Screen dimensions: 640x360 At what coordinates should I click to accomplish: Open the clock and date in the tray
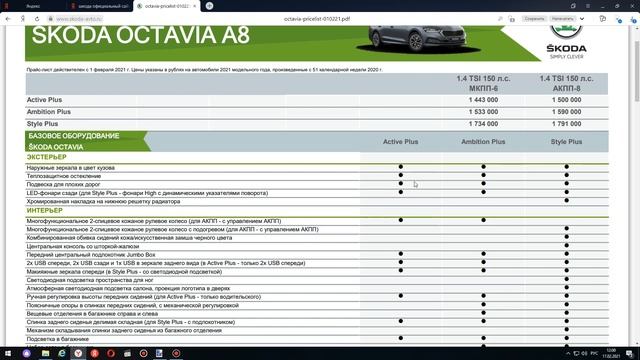click(x=611, y=353)
